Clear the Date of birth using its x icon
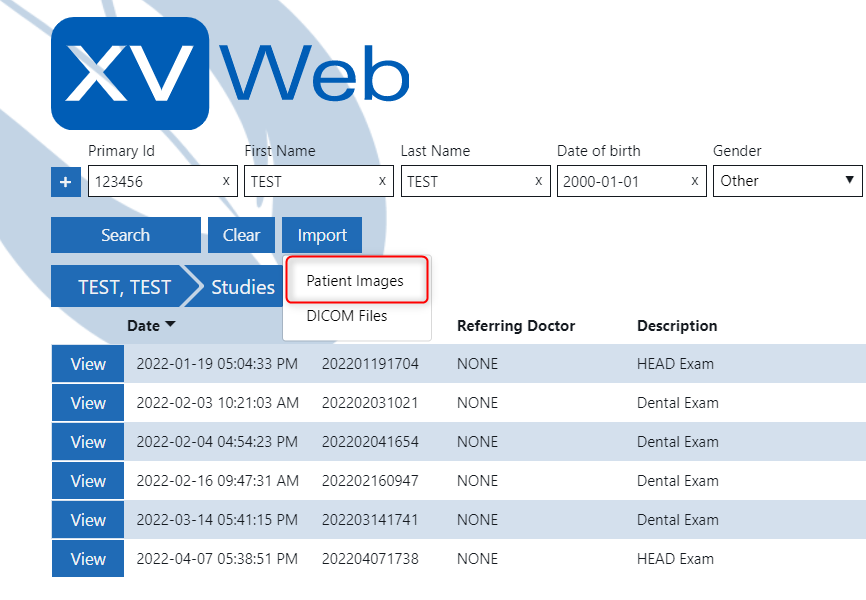Screen dimensions: 866x600 tap(694, 181)
